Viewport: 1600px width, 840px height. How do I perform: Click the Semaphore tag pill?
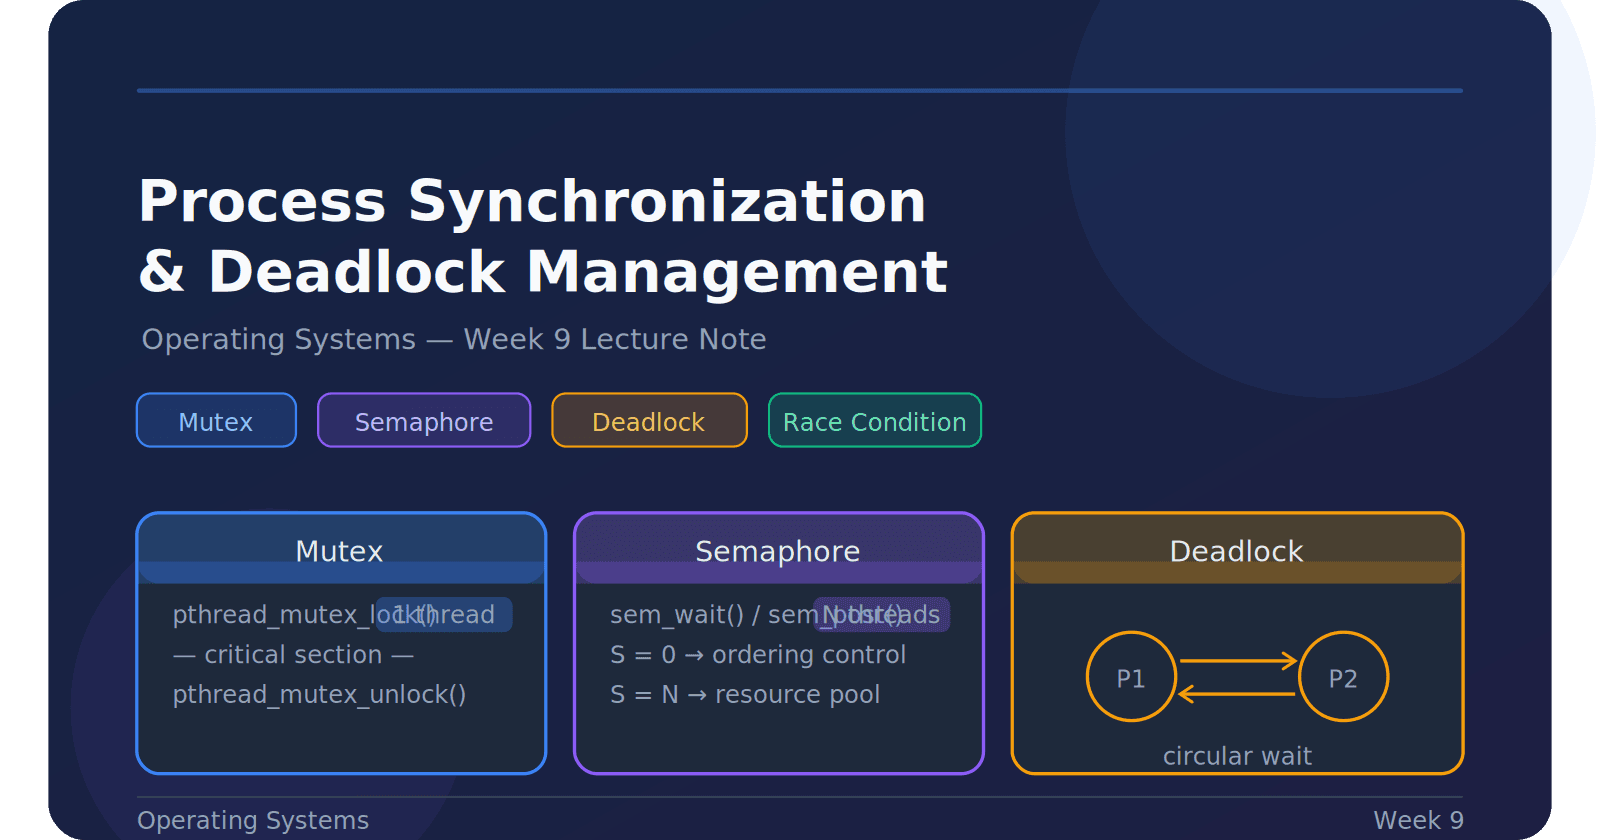pyautogui.click(x=424, y=420)
